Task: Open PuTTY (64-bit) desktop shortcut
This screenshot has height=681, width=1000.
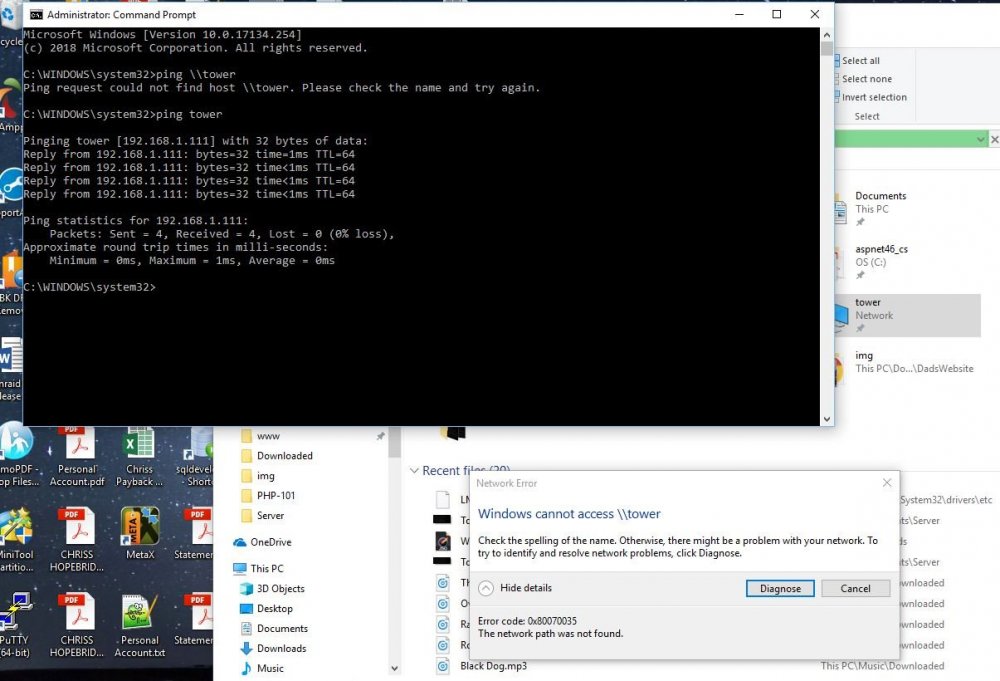Action: coord(15,625)
